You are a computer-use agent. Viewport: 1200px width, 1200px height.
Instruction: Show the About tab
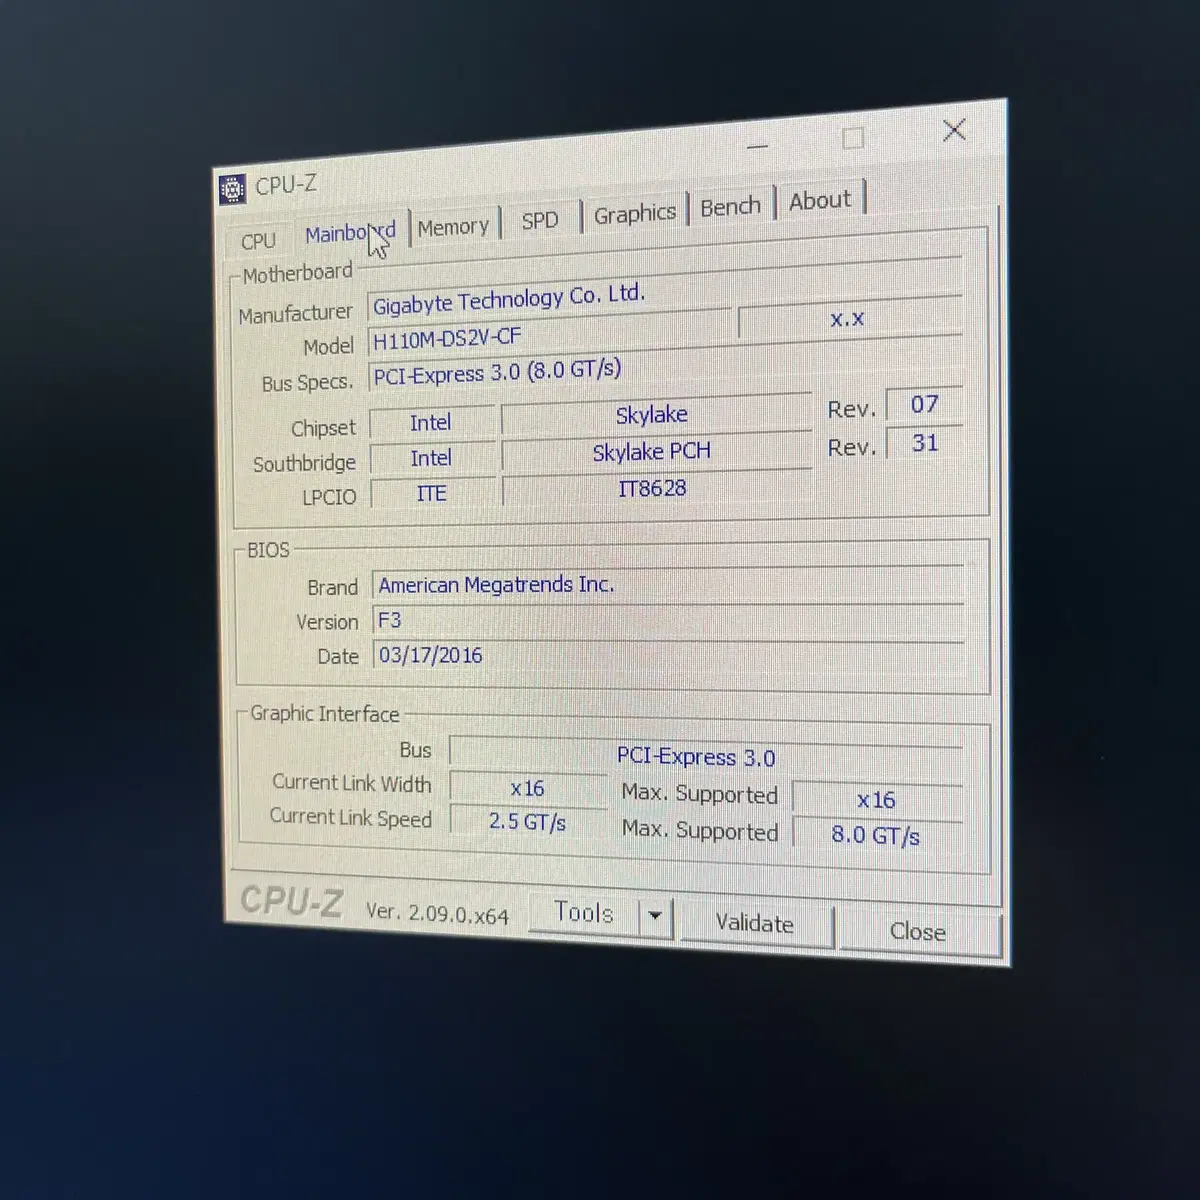click(x=820, y=201)
